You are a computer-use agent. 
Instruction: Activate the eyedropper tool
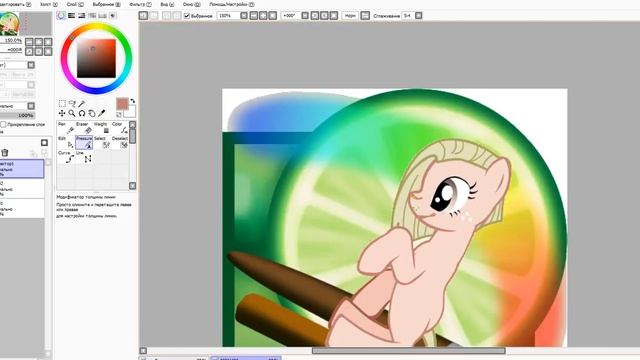click(102, 113)
